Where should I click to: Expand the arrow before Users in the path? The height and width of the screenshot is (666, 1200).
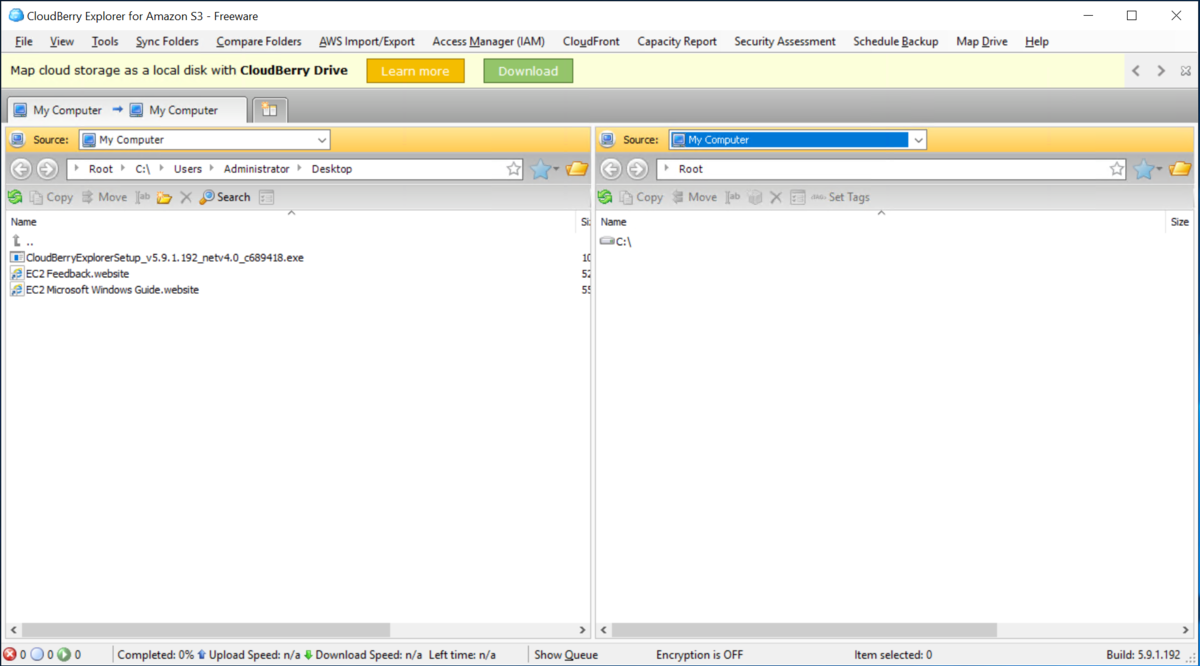(x=162, y=169)
